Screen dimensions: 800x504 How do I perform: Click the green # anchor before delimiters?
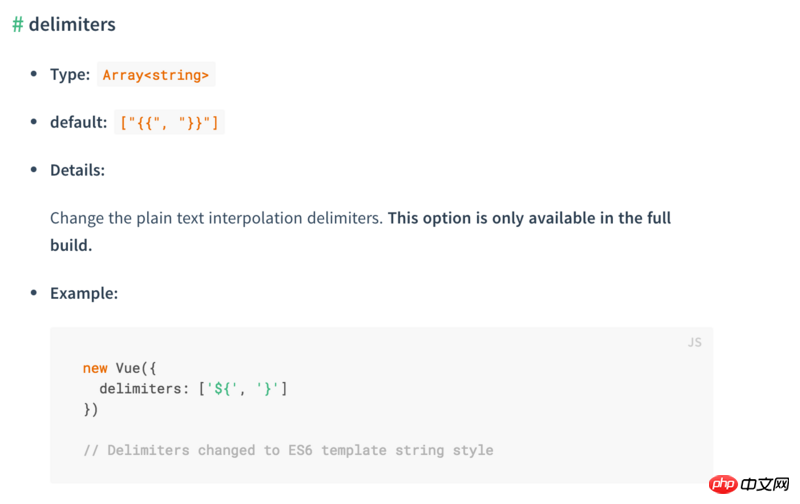18,24
